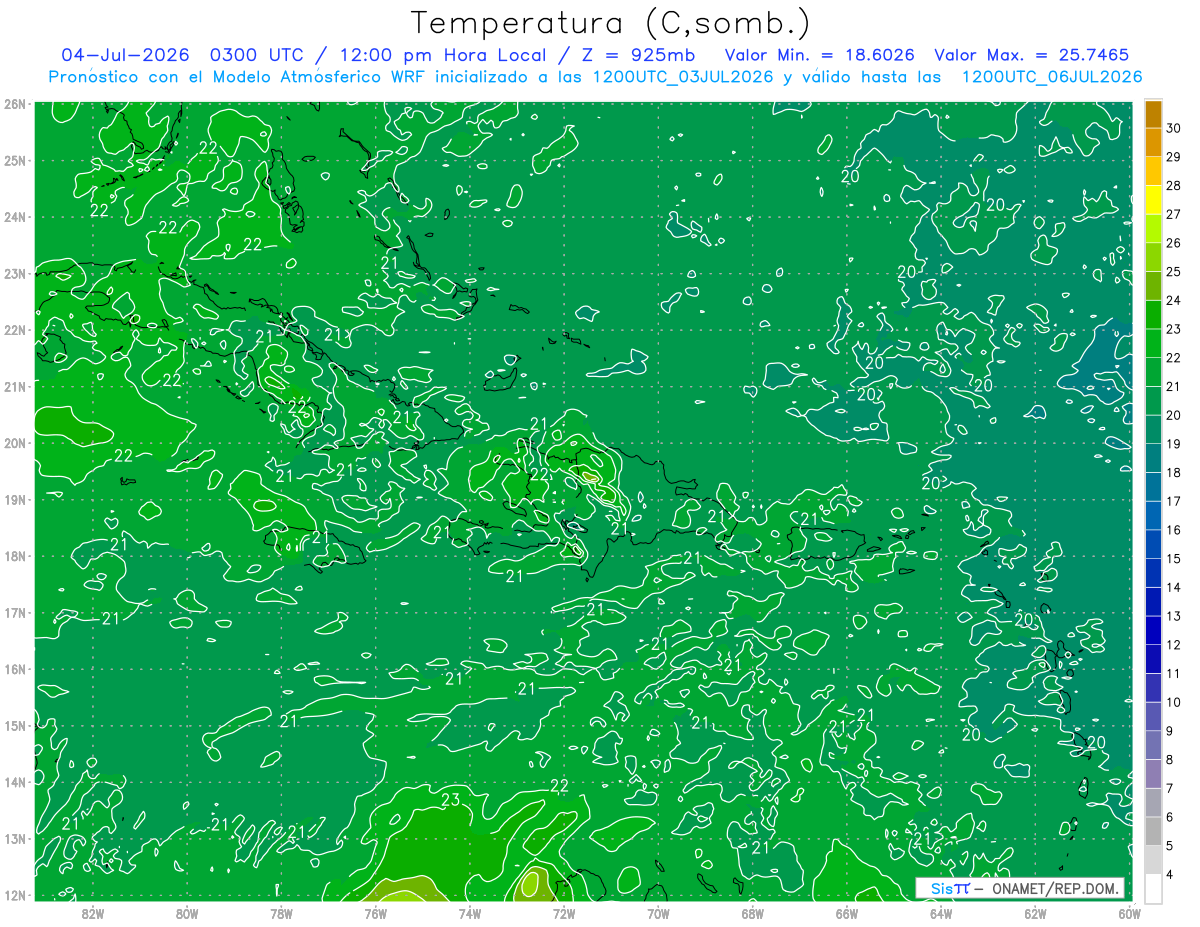Click the '82W' longitude axis label
Image resolution: width=1200 pixels, height=927 pixels.
coord(93,914)
